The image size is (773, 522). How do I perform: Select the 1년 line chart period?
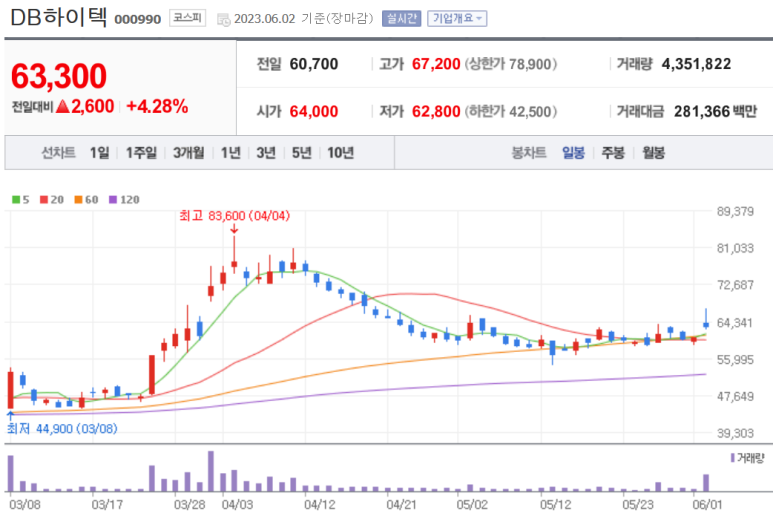(230, 153)
